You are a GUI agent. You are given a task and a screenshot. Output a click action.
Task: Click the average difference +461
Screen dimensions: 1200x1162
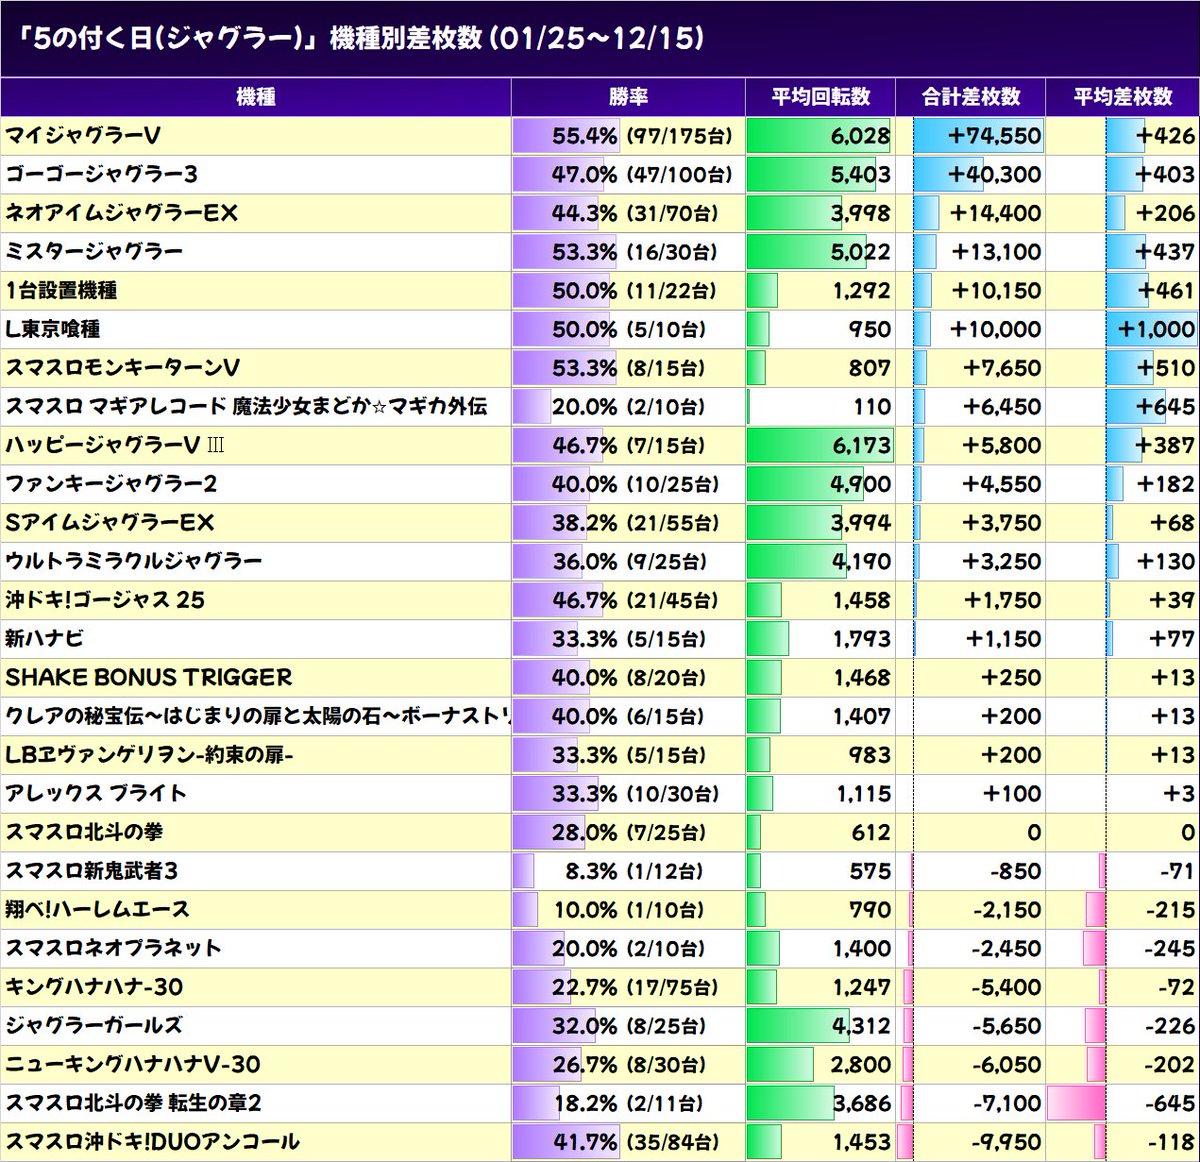tap(1165, 290)
